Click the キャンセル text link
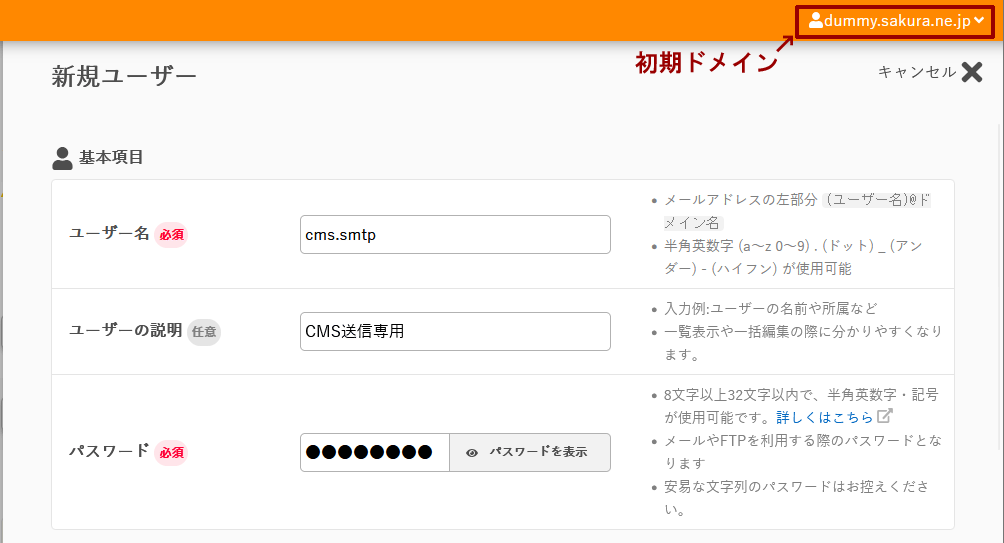Screen dimensions: 1004x543 (916, 72)
